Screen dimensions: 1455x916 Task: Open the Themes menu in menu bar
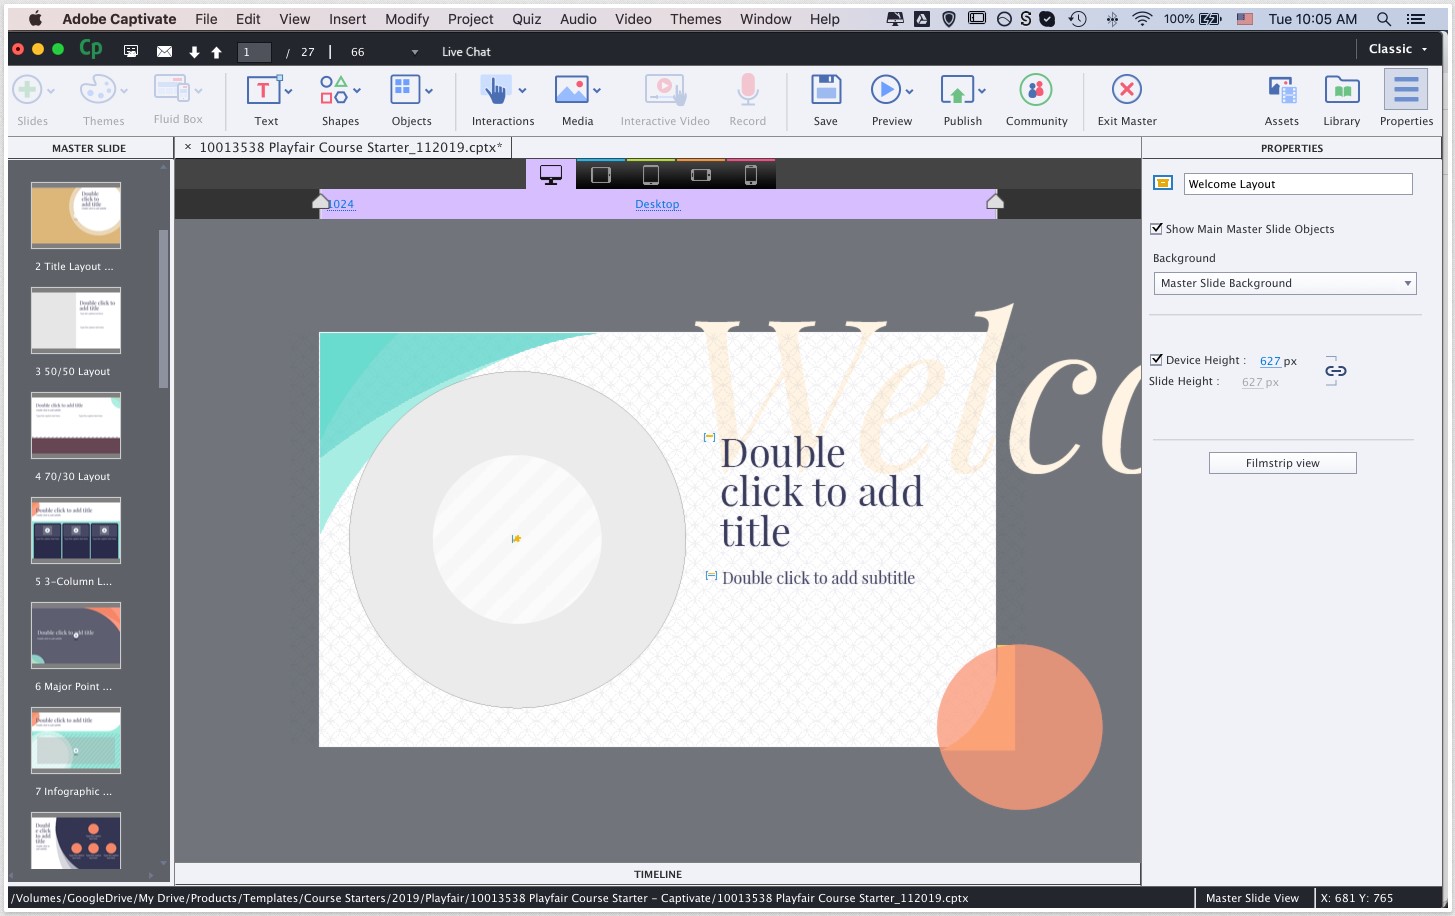[x=695, y=19]
